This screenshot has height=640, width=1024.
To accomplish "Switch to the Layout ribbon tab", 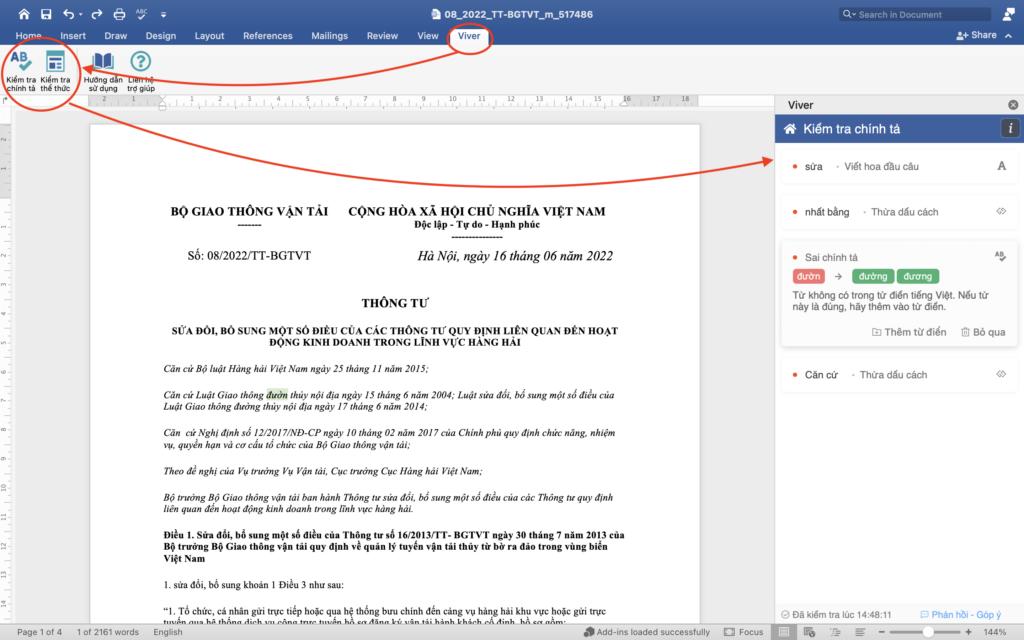I will coord(209,36).
